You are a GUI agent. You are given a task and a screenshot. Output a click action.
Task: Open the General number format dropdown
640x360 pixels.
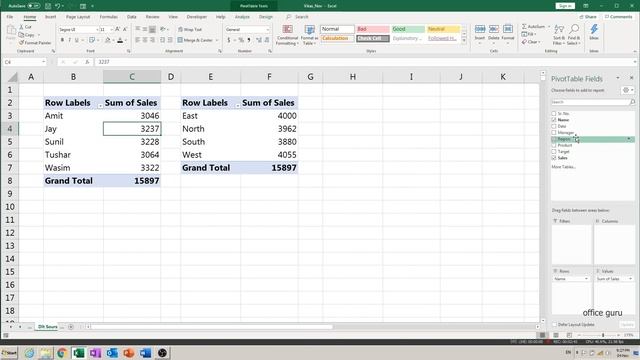(268, 29)
